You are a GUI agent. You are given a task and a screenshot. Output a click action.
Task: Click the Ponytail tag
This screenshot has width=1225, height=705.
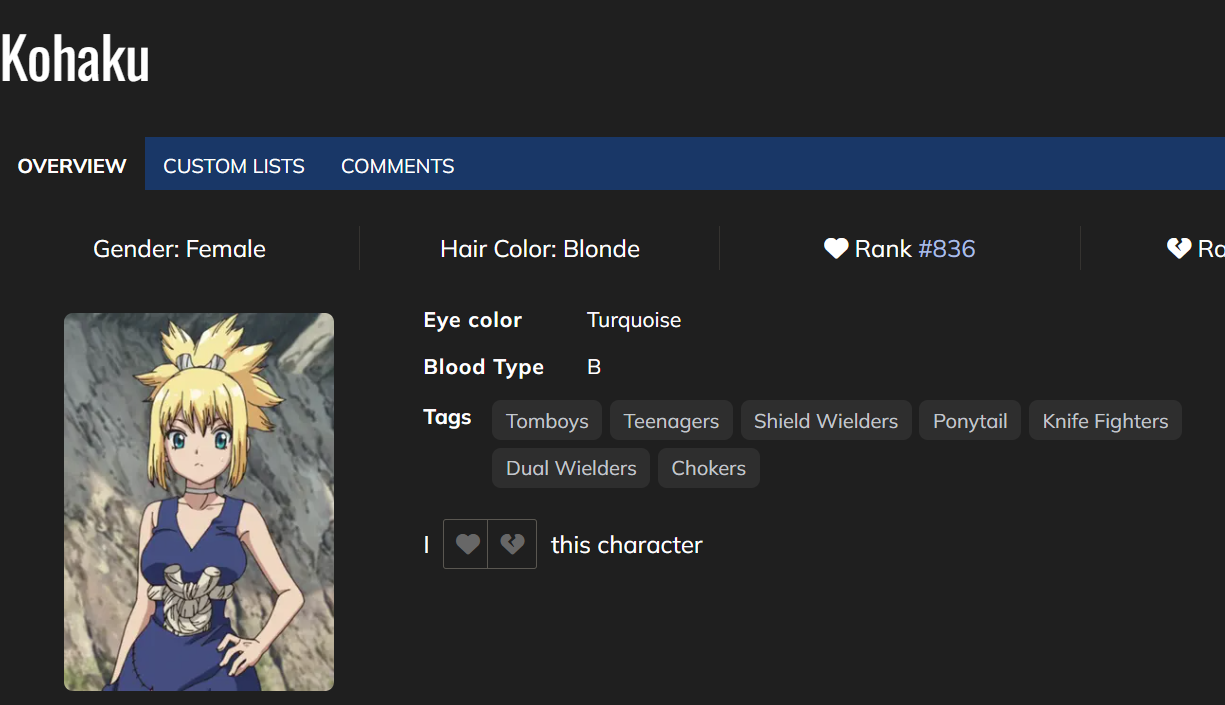[970, 421]
